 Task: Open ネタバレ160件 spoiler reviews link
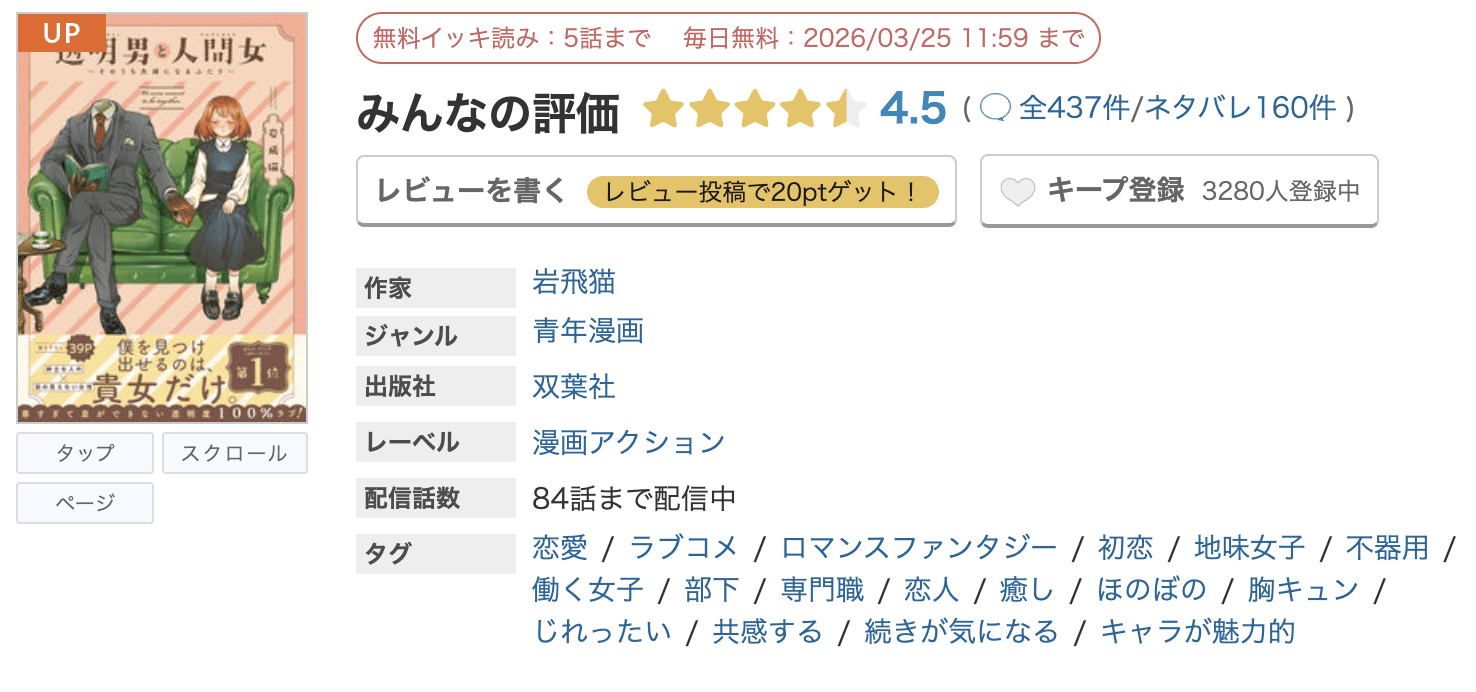pos(1240,108)
